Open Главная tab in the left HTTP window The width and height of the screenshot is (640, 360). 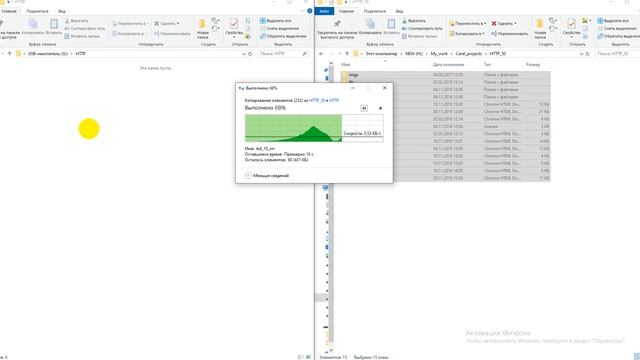point(9,11)
